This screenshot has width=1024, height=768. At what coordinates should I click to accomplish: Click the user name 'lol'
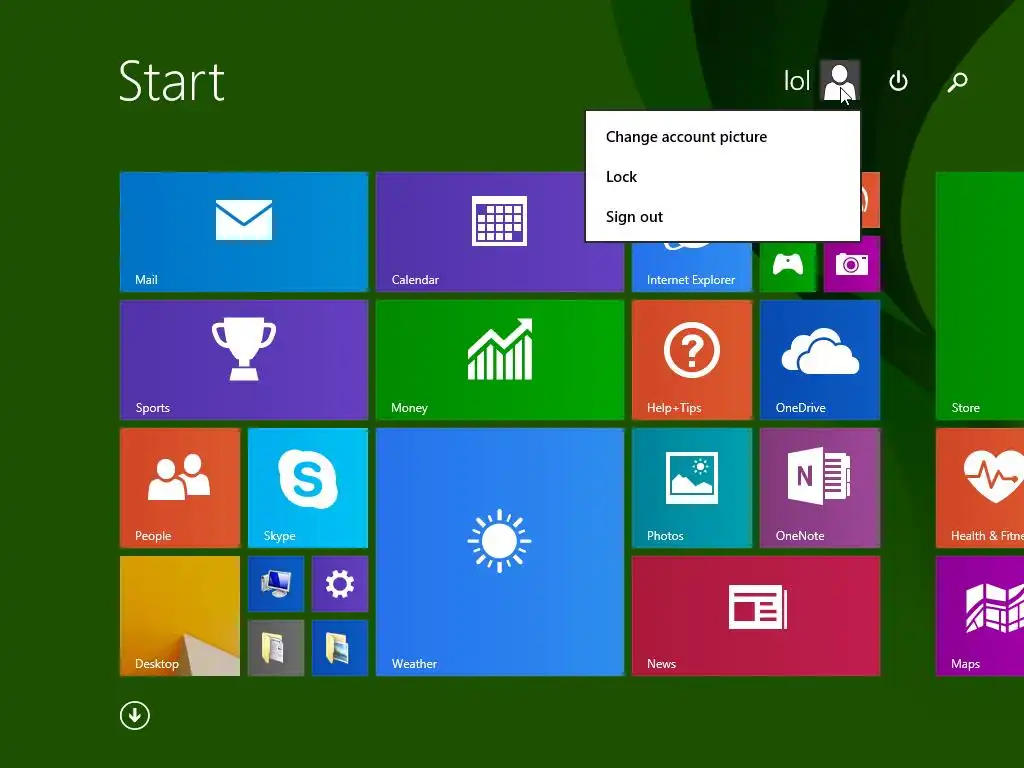click(x=797, y=81)
